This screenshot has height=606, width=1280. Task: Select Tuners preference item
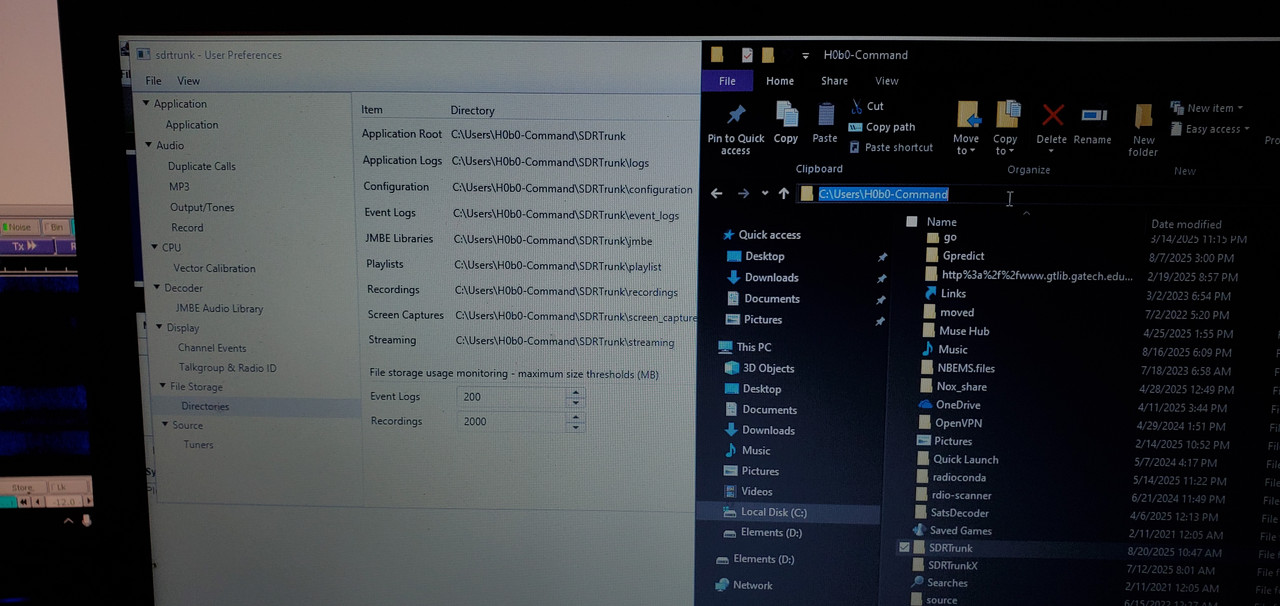tap(198, 445)
